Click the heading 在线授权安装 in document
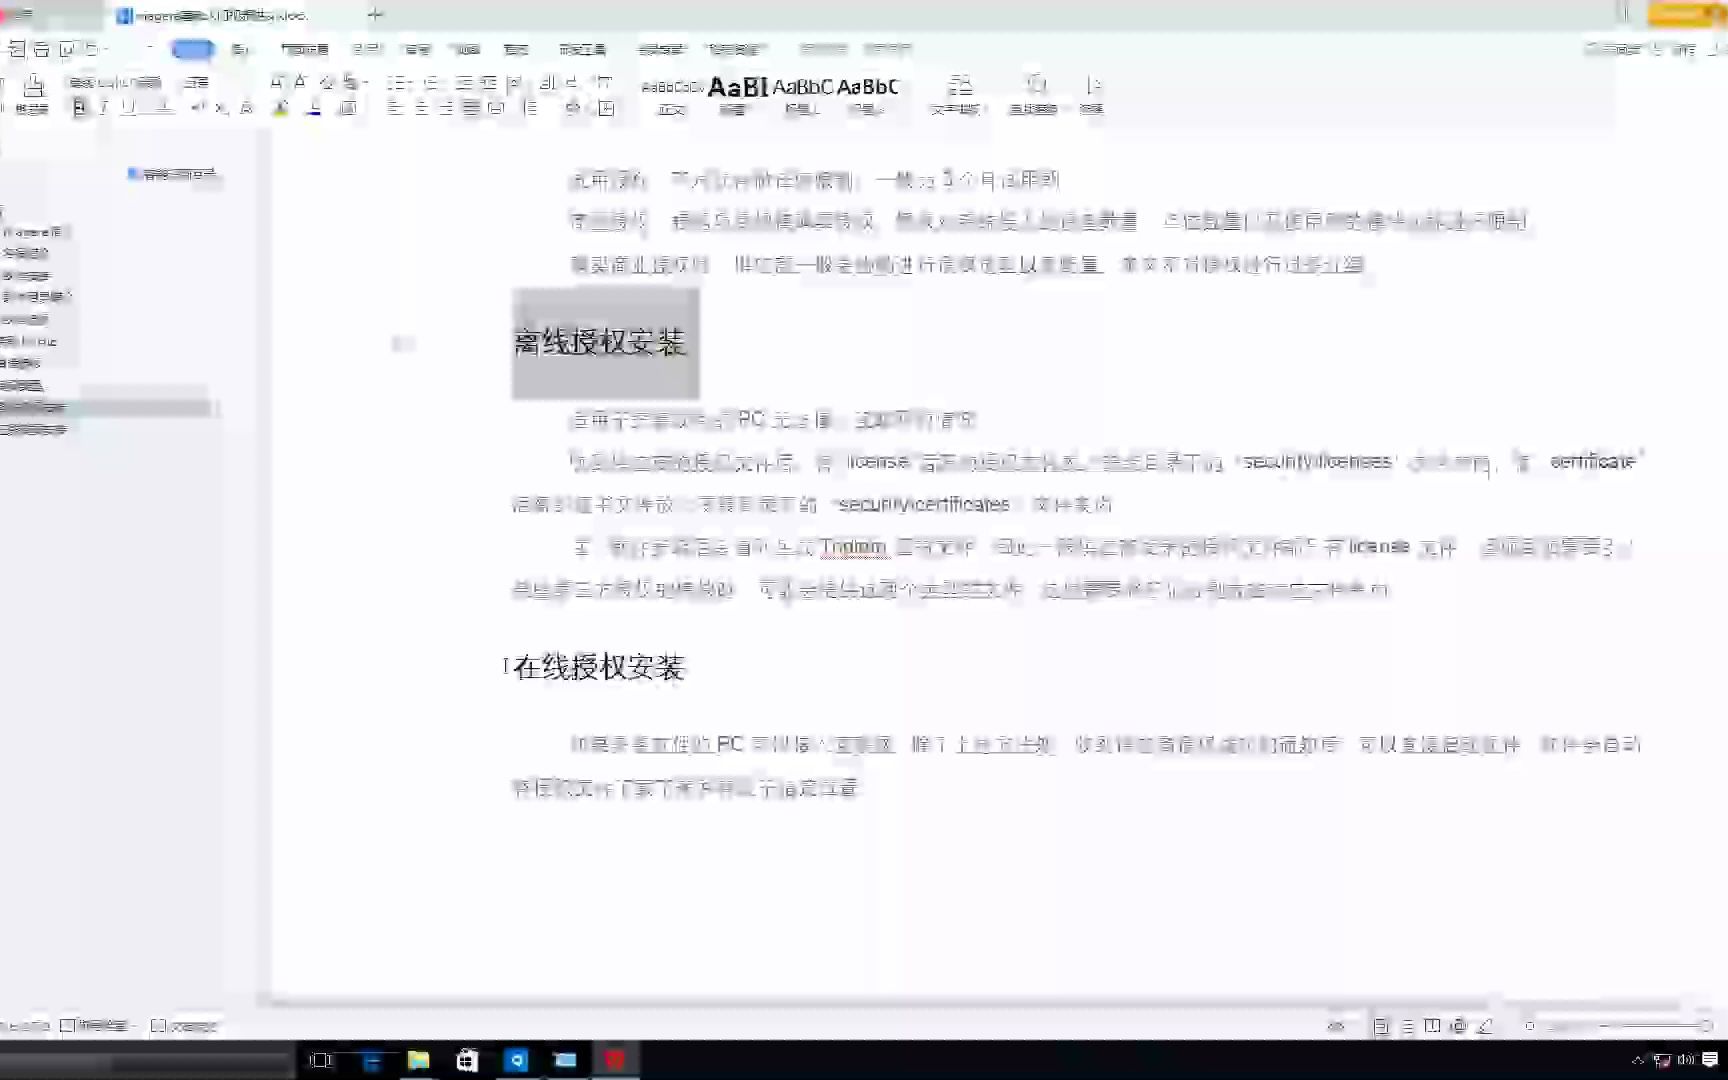Viewport: 1728px width, 1080px height. tap(599, 667)
